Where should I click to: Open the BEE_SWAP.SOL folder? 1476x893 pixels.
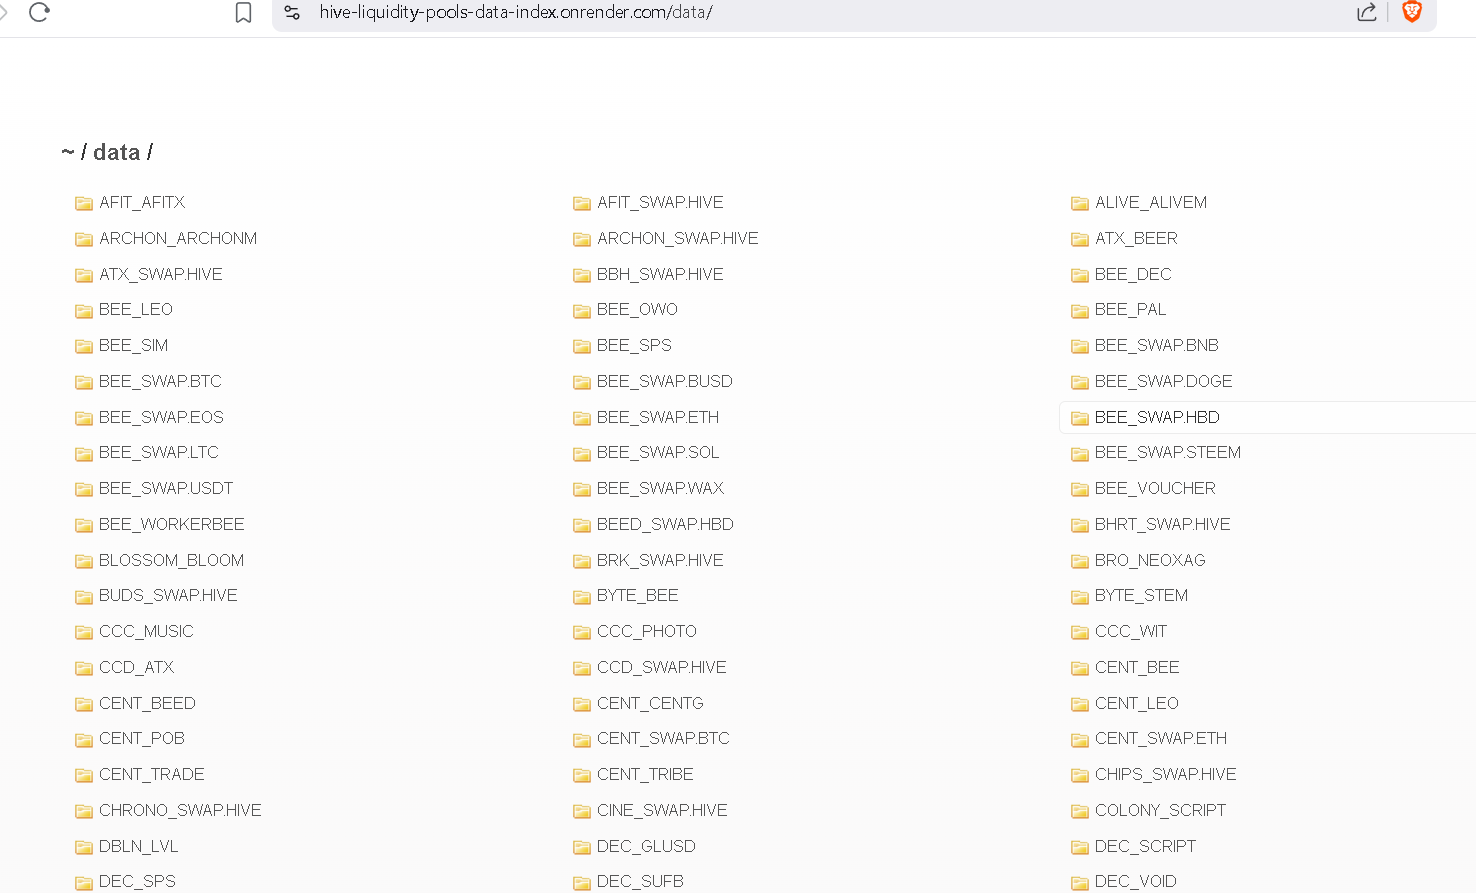tap(658, 452)
